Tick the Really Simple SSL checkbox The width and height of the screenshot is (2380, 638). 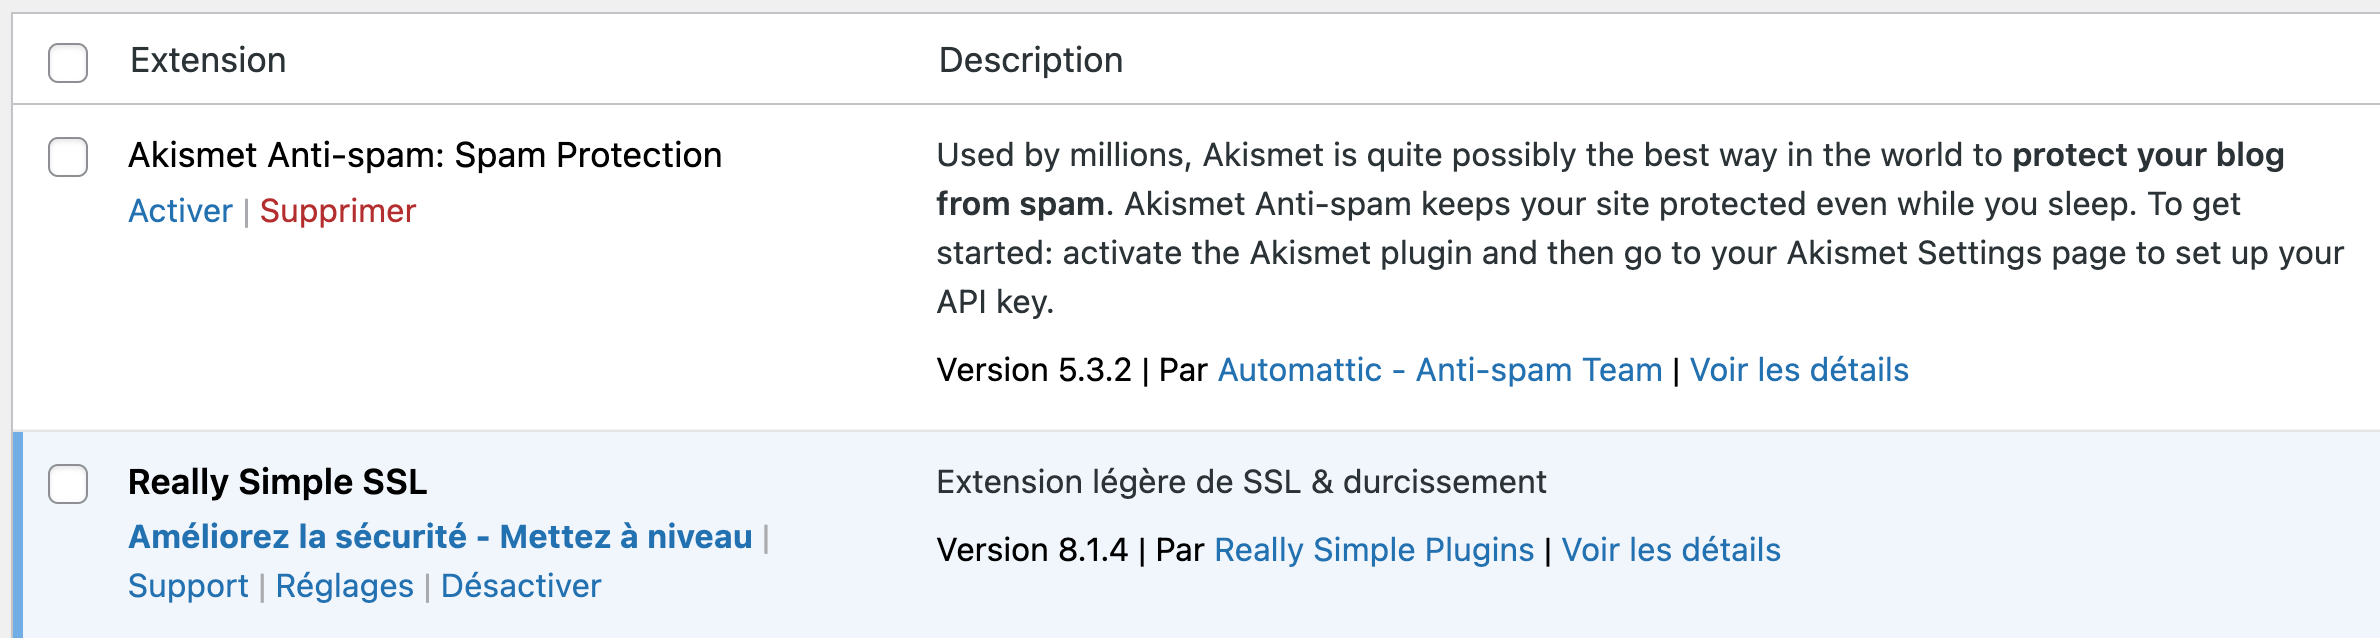[x=68, y=484]
